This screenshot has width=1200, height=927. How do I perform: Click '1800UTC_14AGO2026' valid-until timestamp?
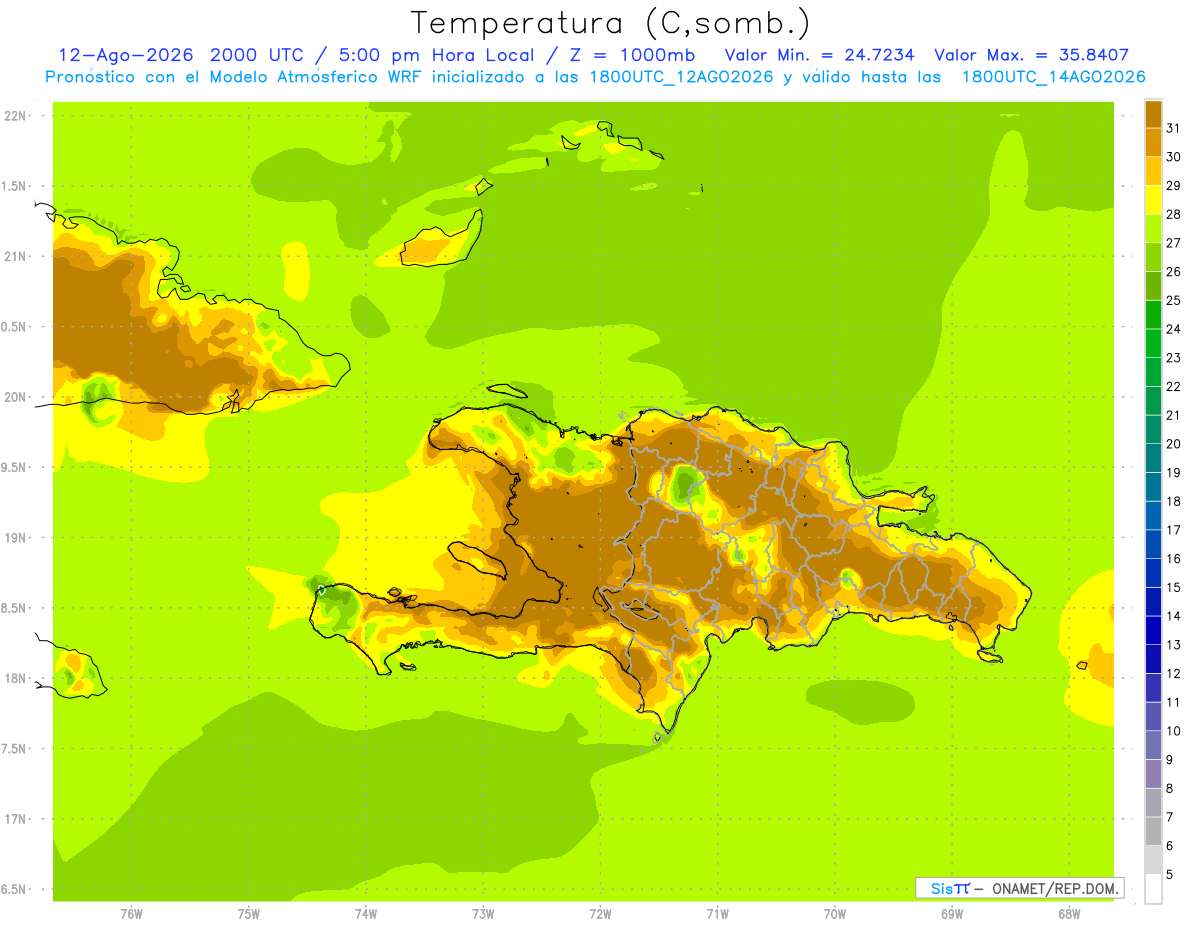(x=1053, y=77)
